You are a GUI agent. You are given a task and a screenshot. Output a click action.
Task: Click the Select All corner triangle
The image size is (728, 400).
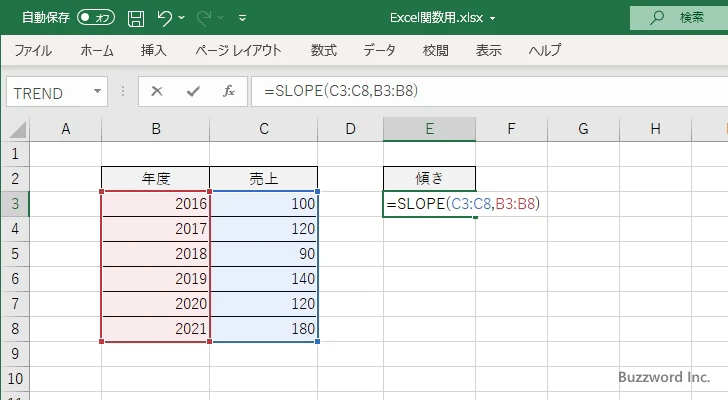[x=18, y=130]
